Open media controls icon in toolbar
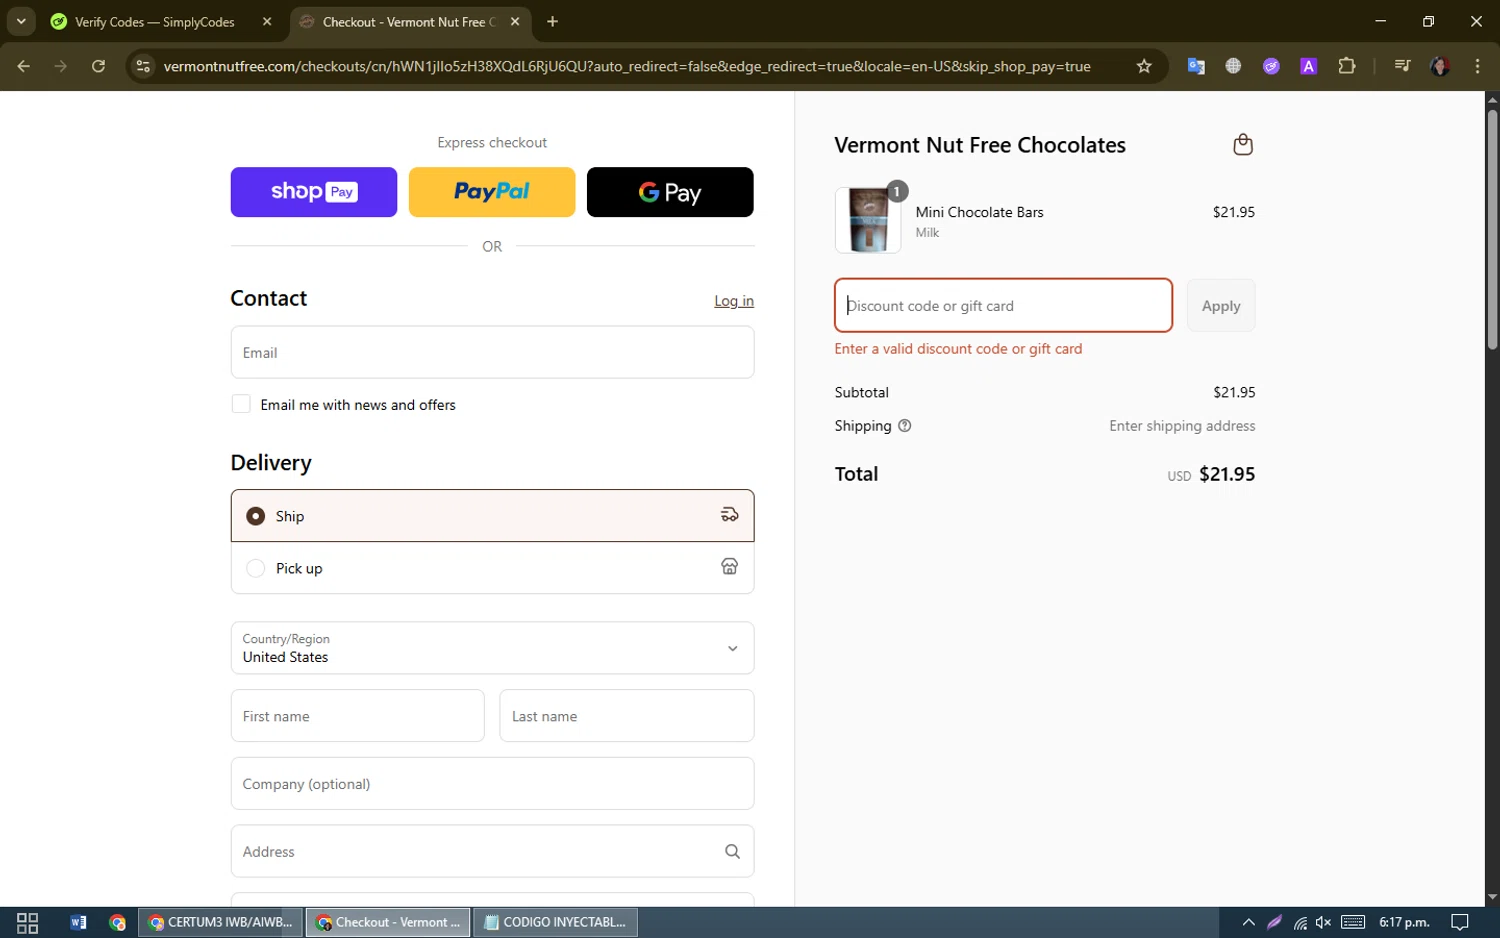The width and height of the screenshot is (1500, 938). 1402,66
